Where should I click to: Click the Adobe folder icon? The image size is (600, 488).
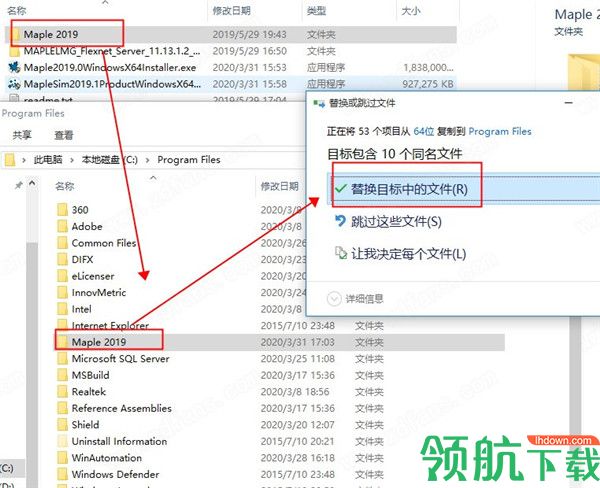point(62,226)
